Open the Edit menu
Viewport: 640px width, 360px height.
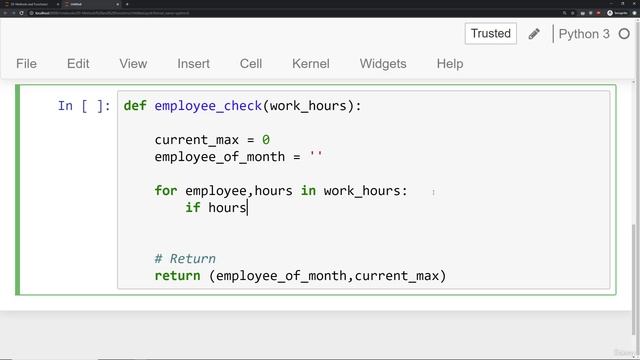coord(78,64)
